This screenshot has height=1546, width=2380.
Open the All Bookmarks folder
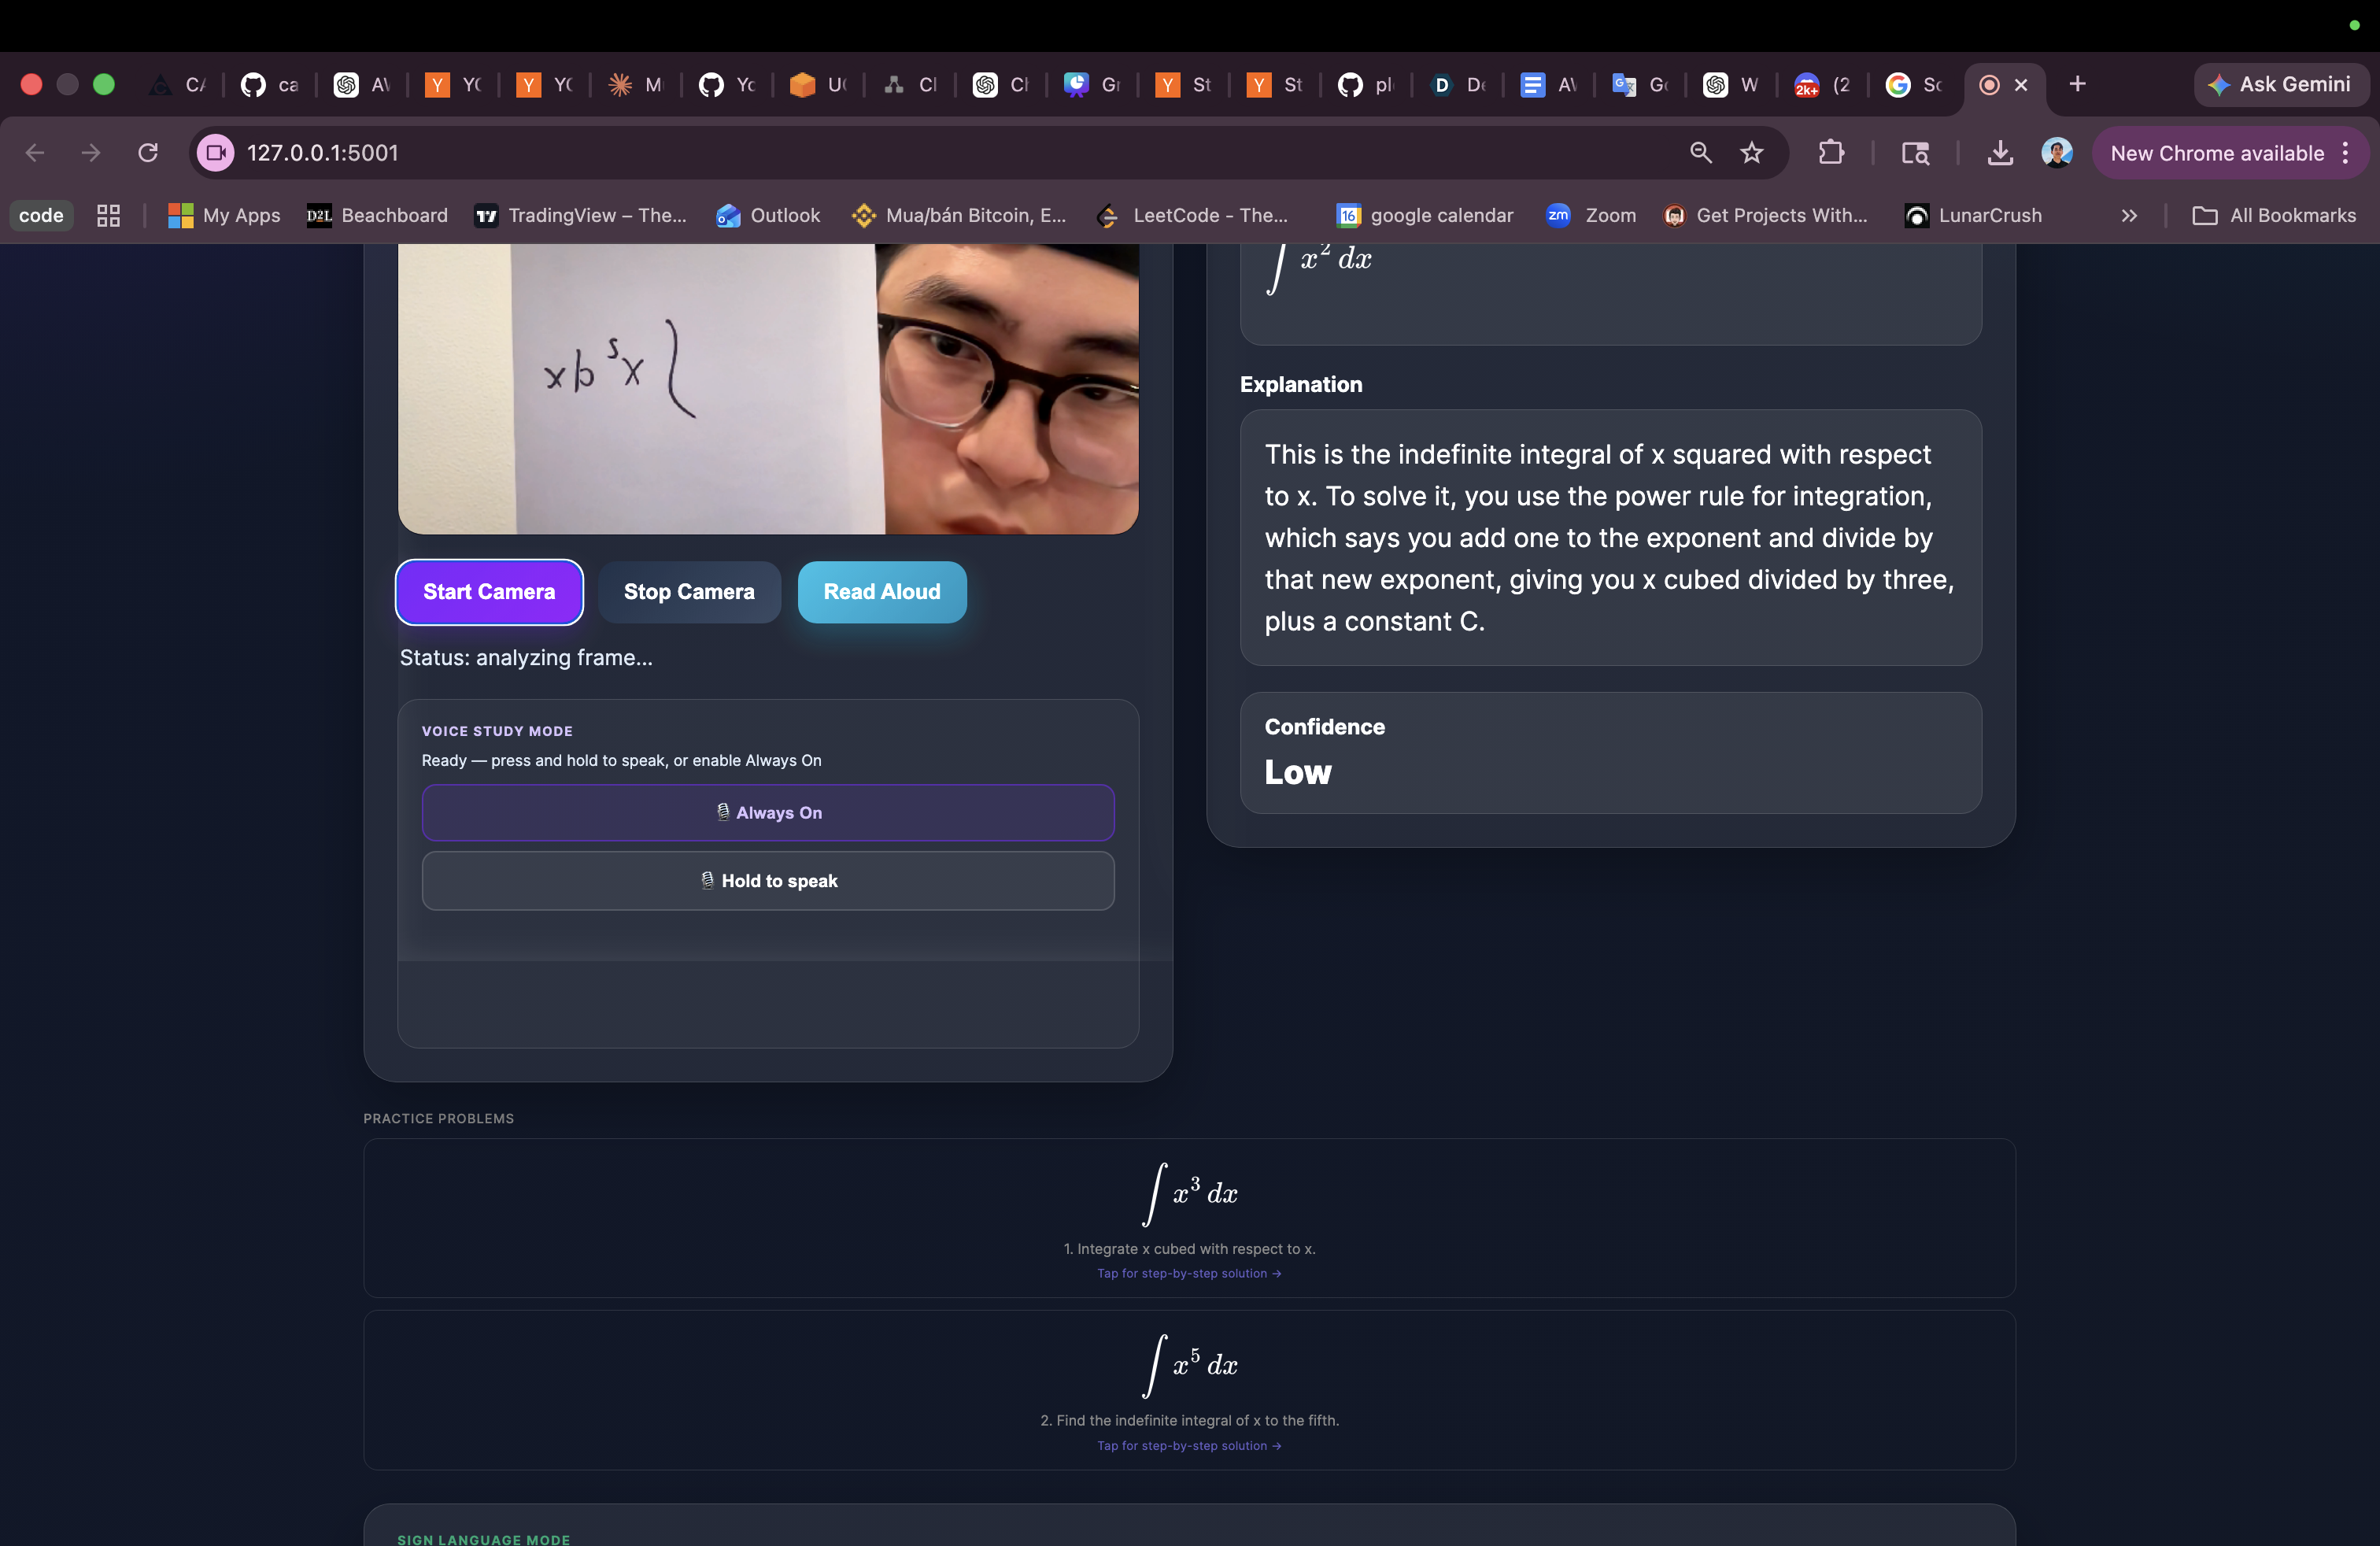[2274, 215]
